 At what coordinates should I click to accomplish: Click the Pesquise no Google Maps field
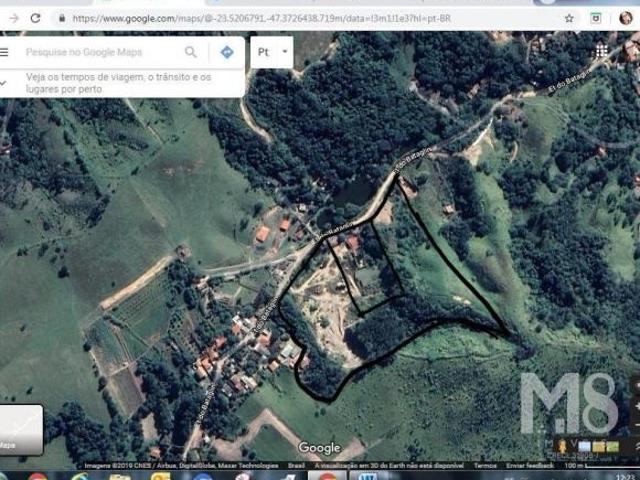click(100, 52)
